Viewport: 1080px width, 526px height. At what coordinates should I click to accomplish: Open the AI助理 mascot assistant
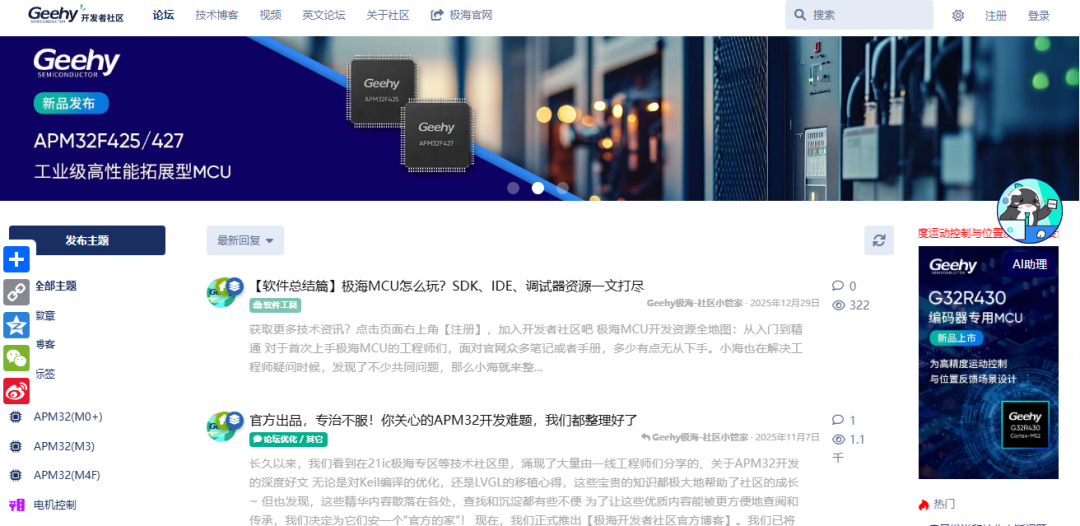[x=1029, y=212]
